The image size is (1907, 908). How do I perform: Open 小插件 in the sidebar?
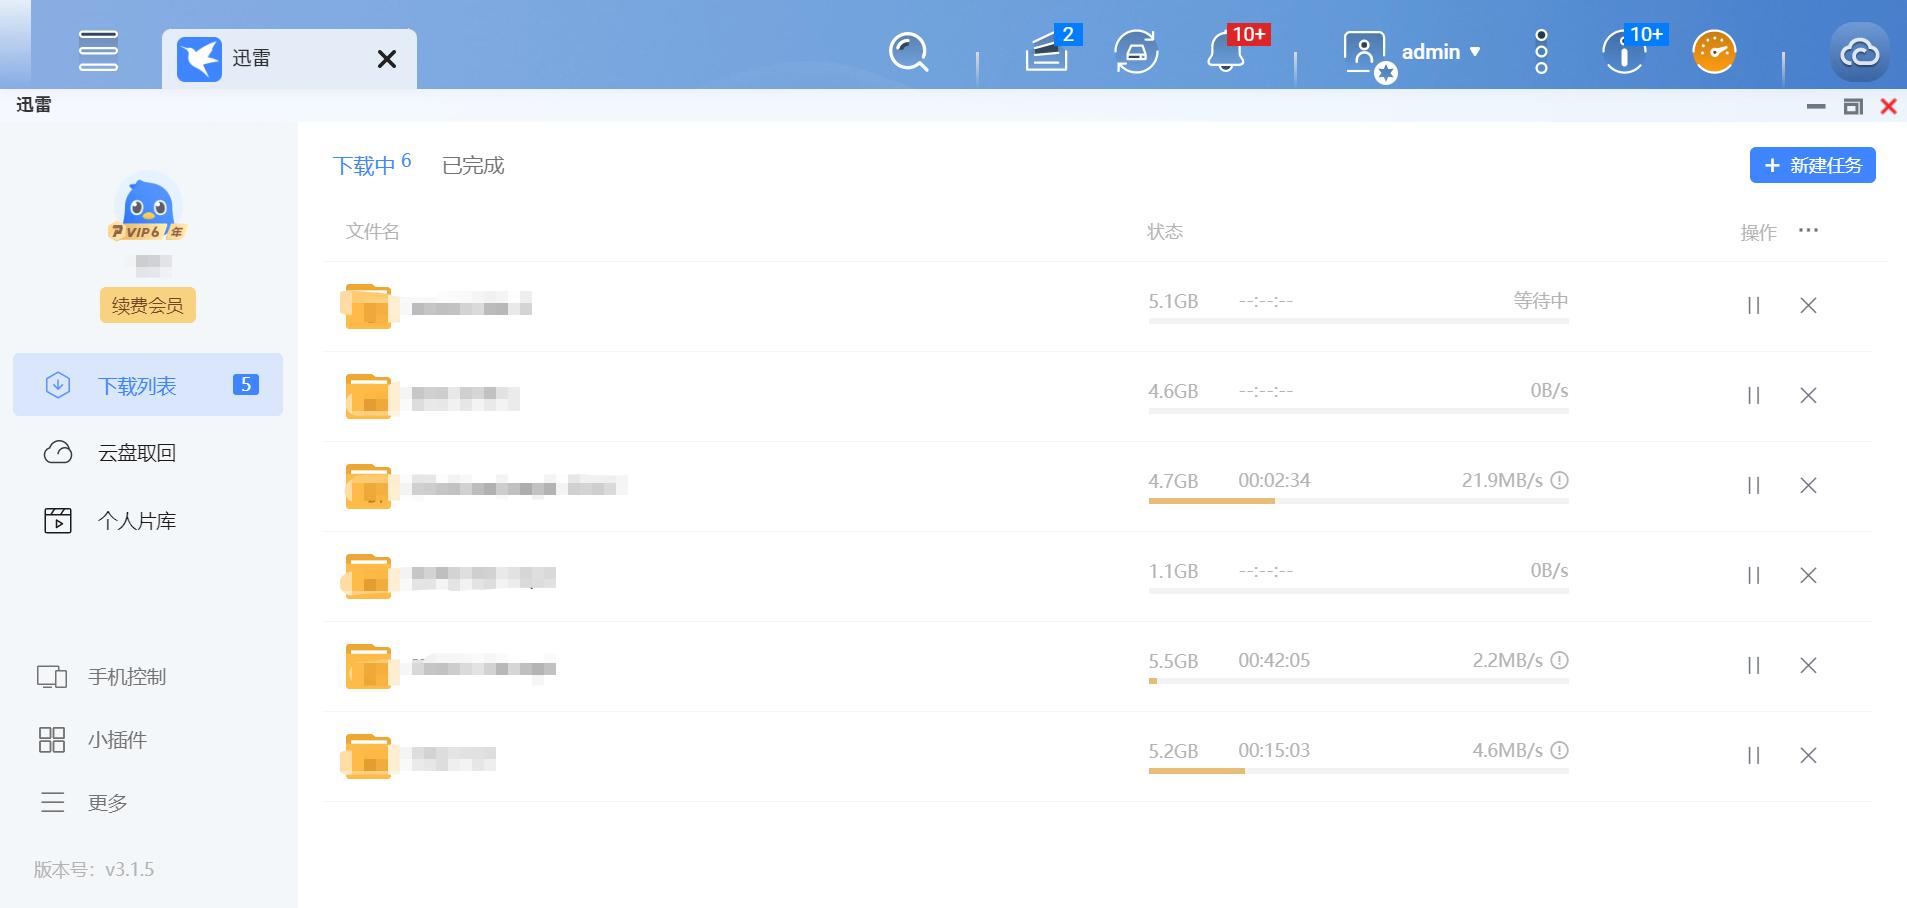click(92, 740)
